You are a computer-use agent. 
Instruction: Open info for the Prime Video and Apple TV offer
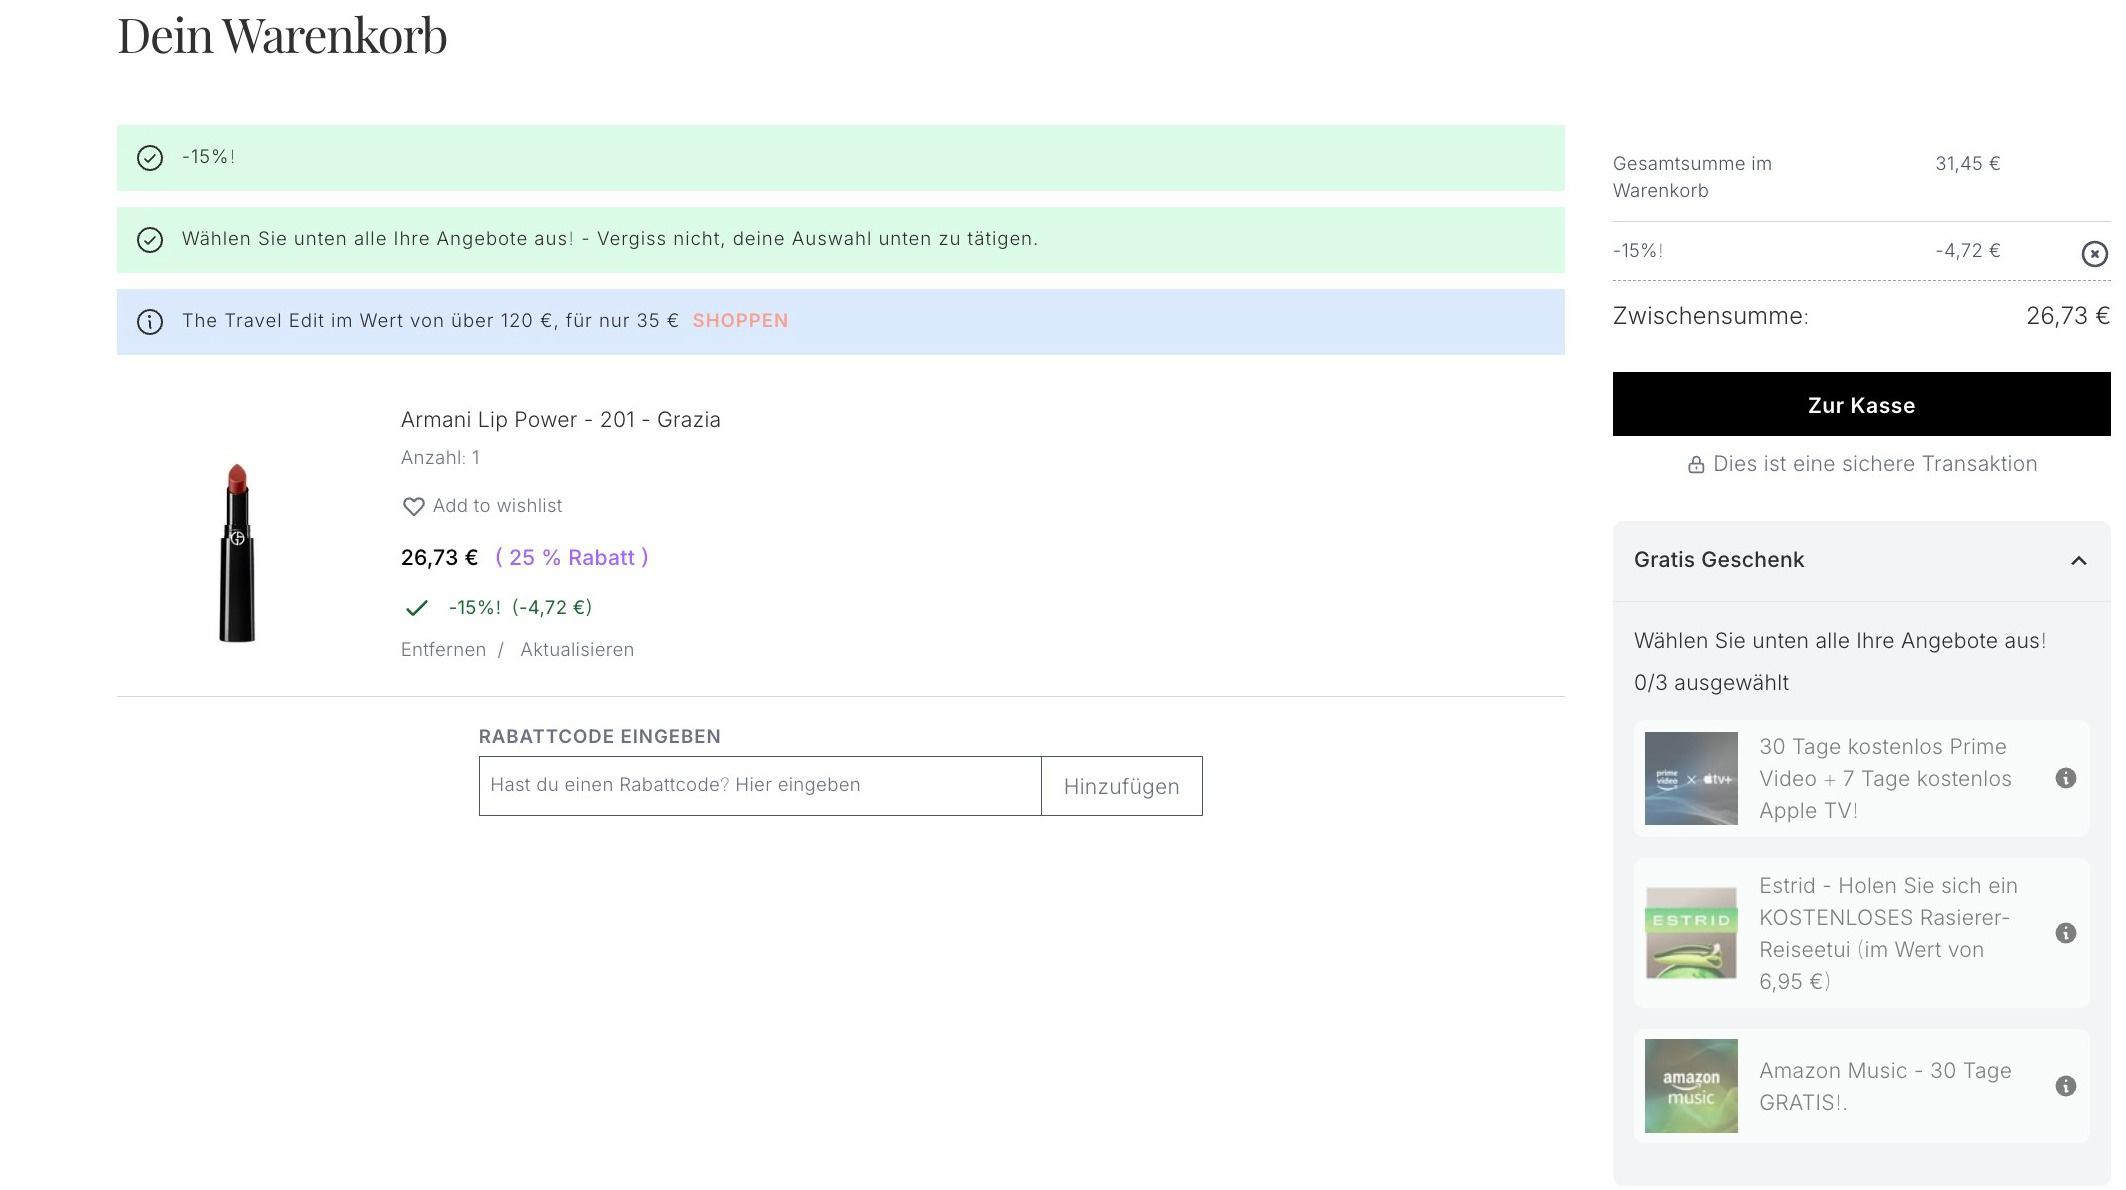coord(2065,779)
